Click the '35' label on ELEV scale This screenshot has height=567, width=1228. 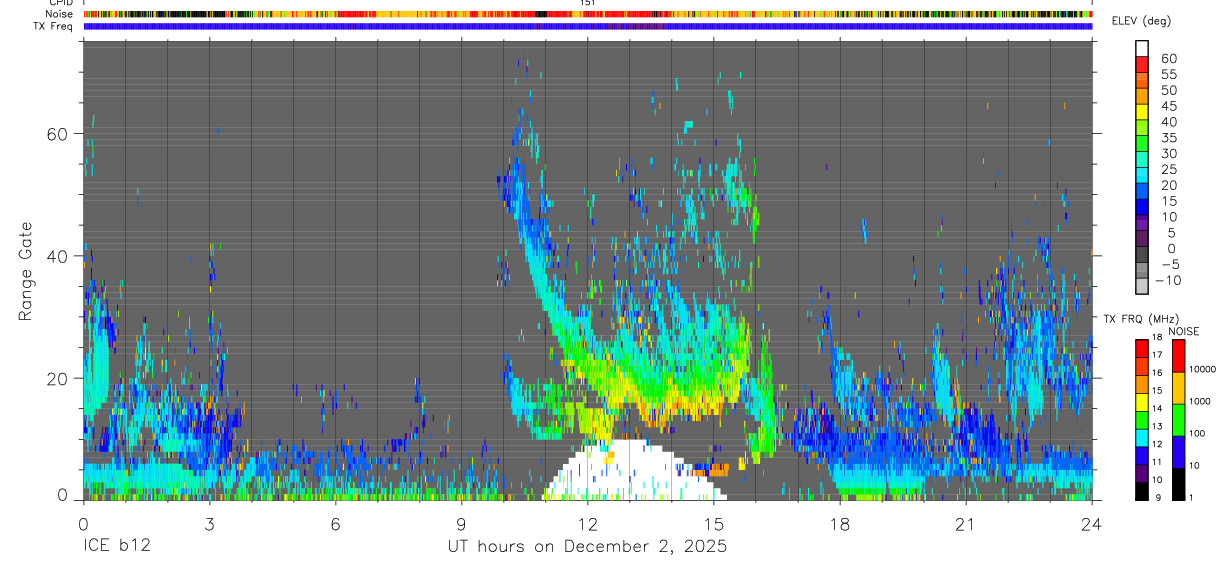[1167, 138]
